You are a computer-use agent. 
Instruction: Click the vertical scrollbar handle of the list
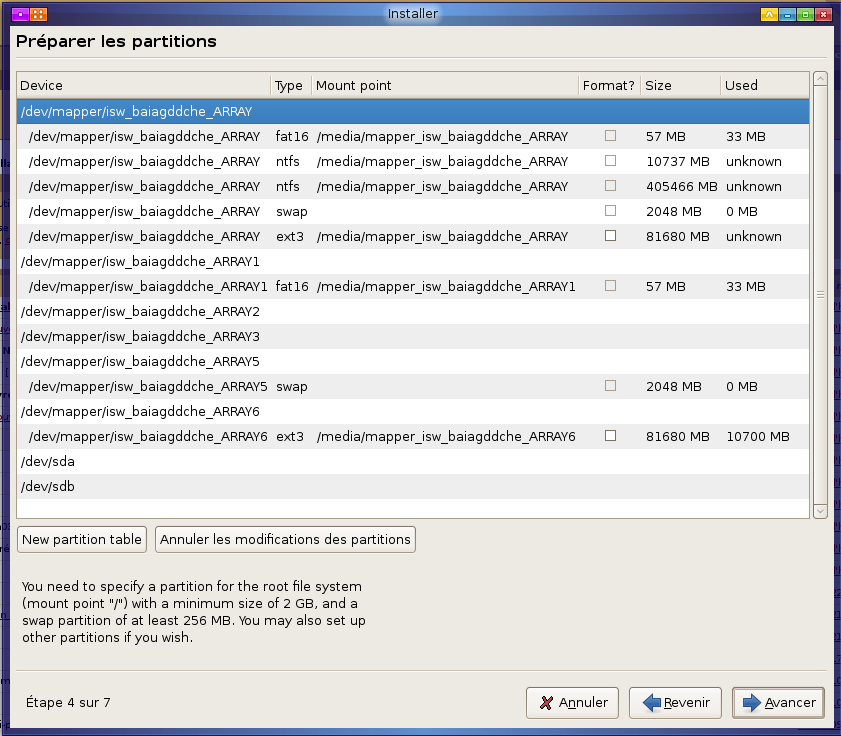[x=820, y=294]
